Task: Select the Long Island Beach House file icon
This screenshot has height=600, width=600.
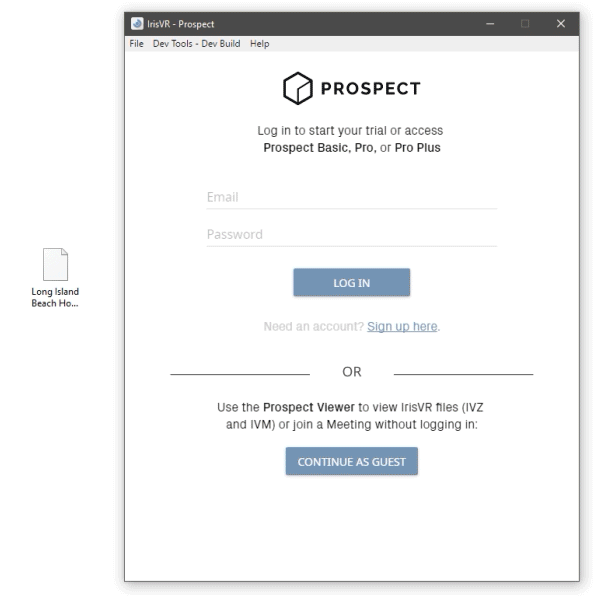Action: [x=55, y=264]
